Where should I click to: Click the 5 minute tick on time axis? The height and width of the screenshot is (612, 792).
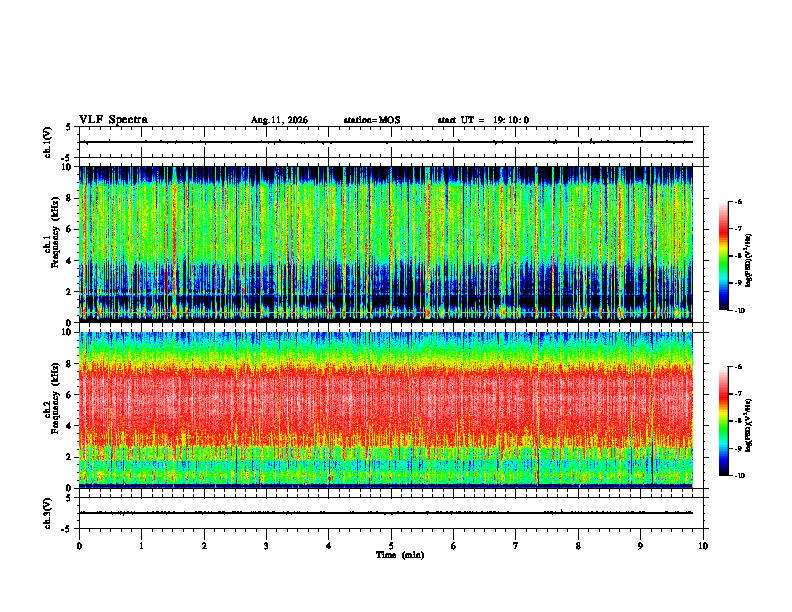[391, 546]
